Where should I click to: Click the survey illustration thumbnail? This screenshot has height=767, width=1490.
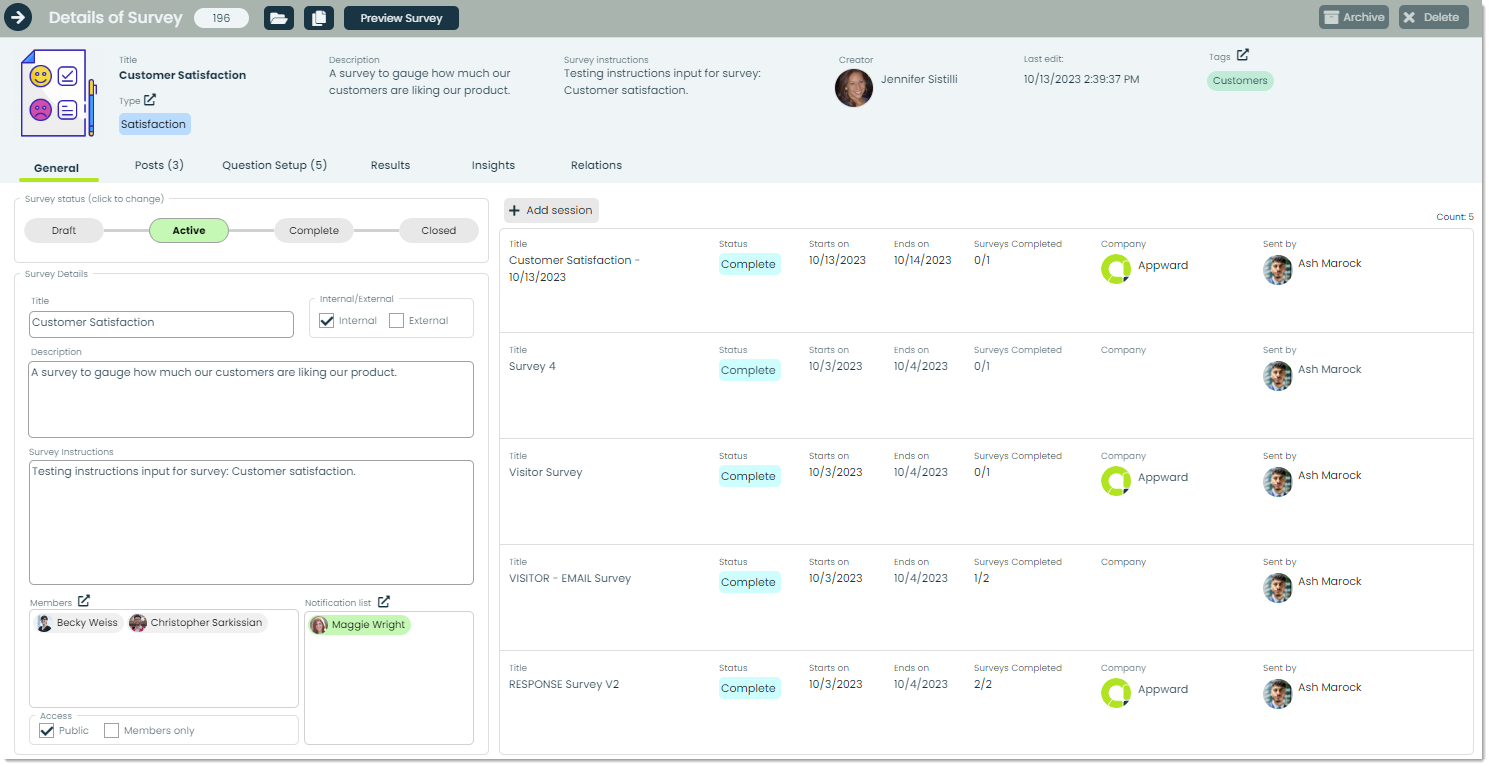(x=59, y=92)
